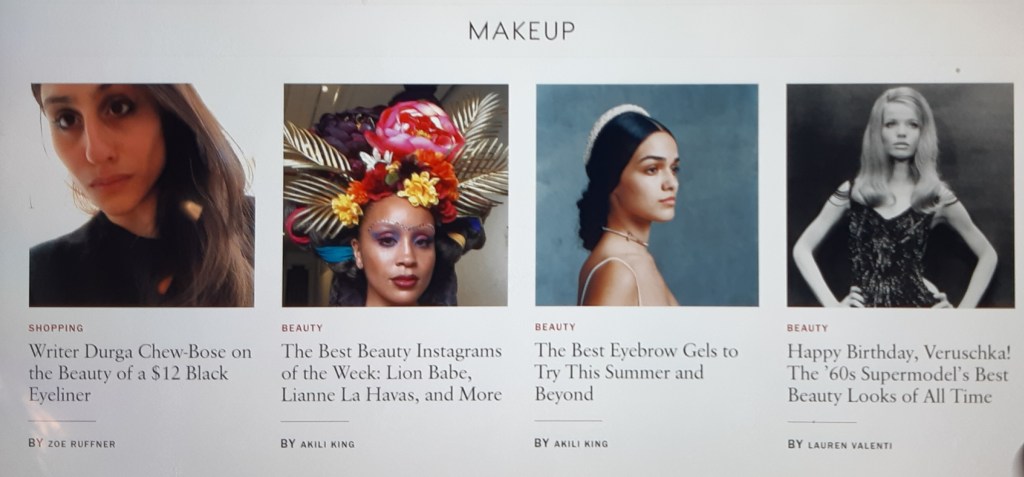Open 'Happy Birthday, Veruschka!' headline
The height and width of the screenshot is (477, 1024).
click(899, 374)
